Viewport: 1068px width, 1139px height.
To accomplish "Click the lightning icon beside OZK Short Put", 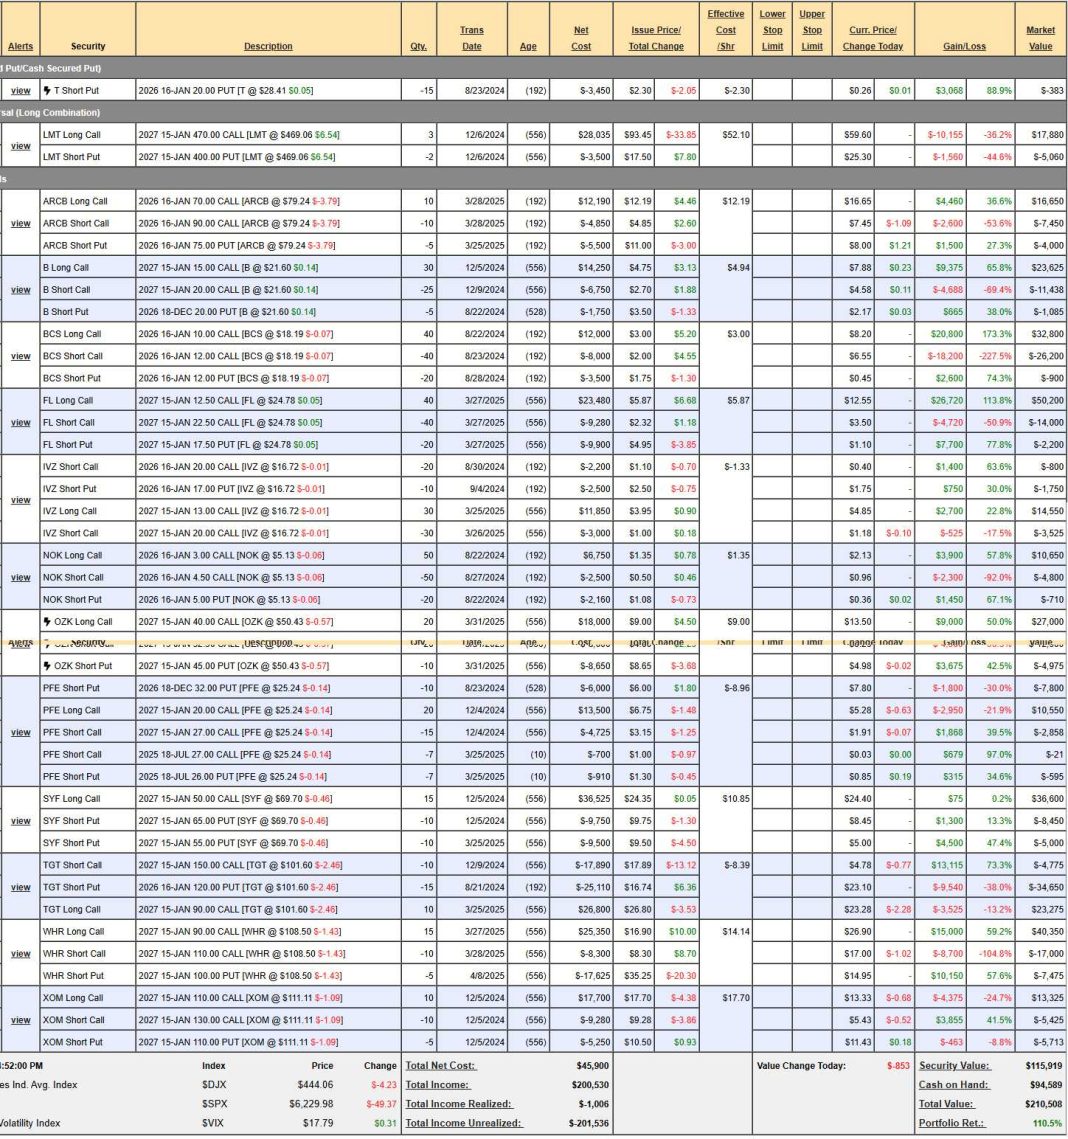I will [46, 666].
